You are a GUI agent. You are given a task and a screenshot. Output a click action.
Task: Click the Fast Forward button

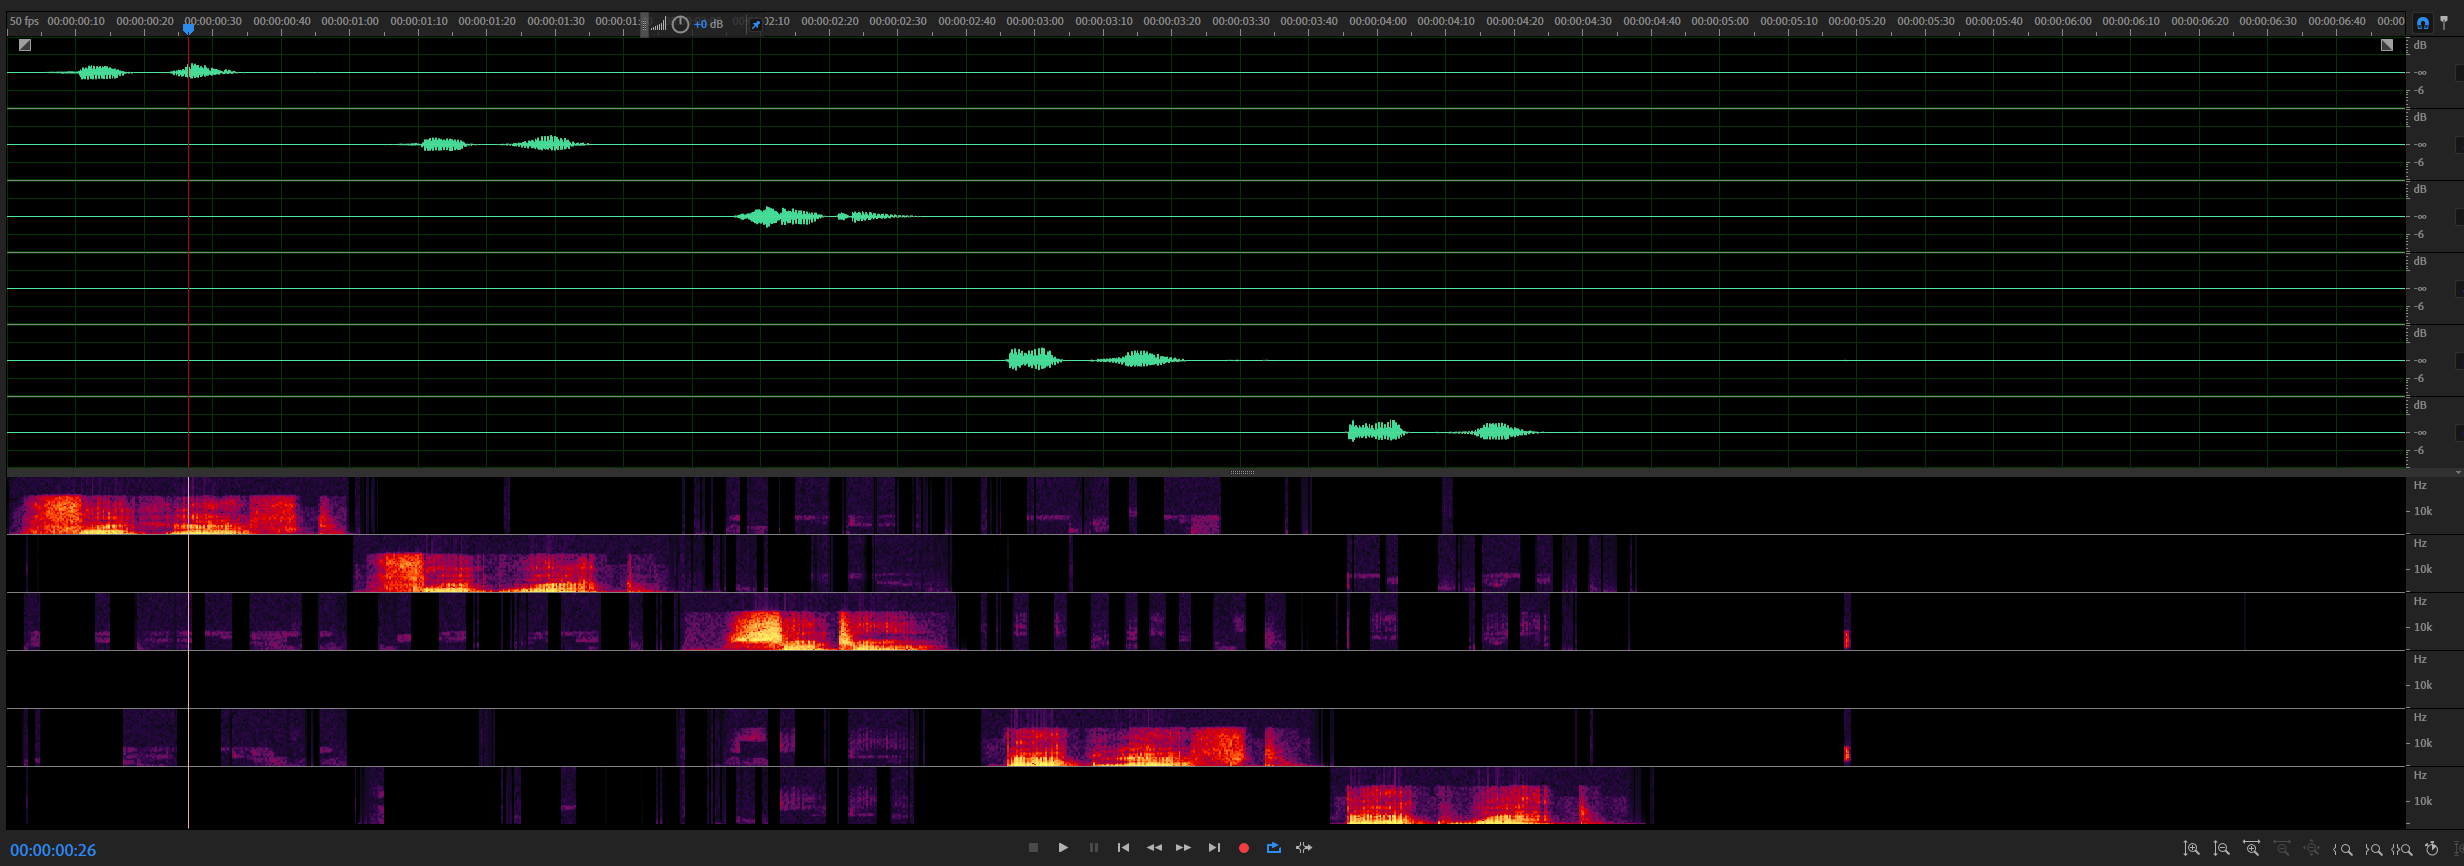pyautogui.click(x=1183, y=848)
